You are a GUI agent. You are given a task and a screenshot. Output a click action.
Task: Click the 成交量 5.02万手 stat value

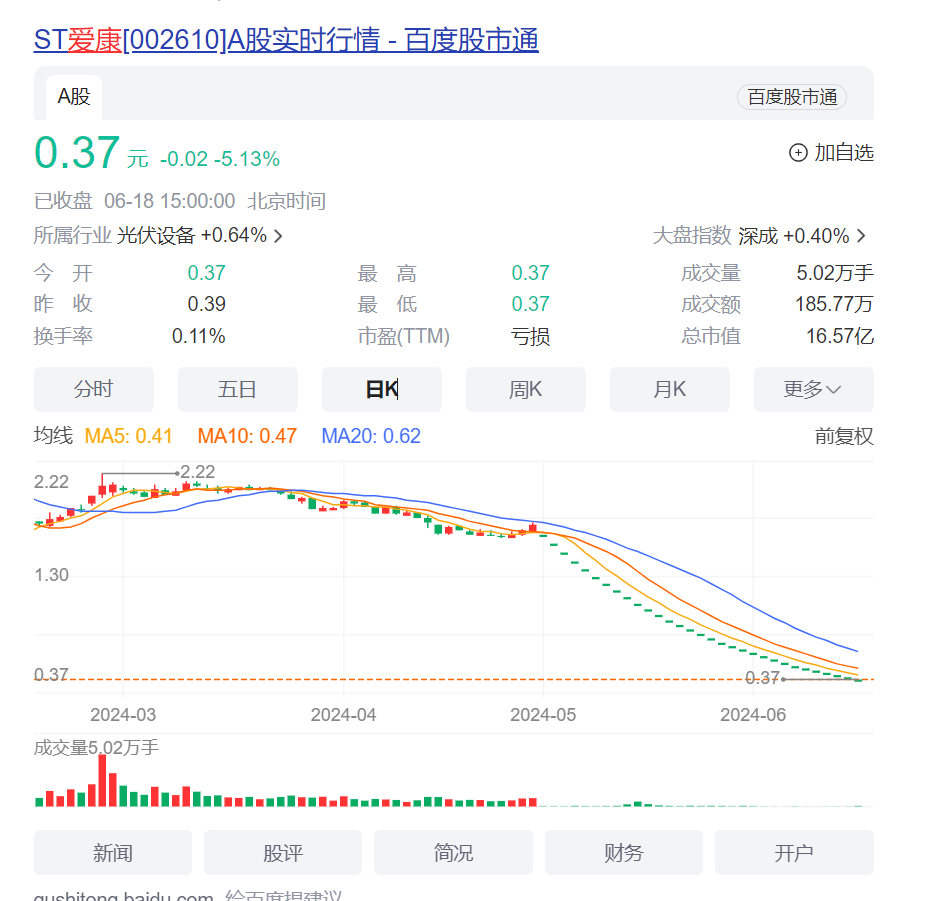click(x=835, y=273)
